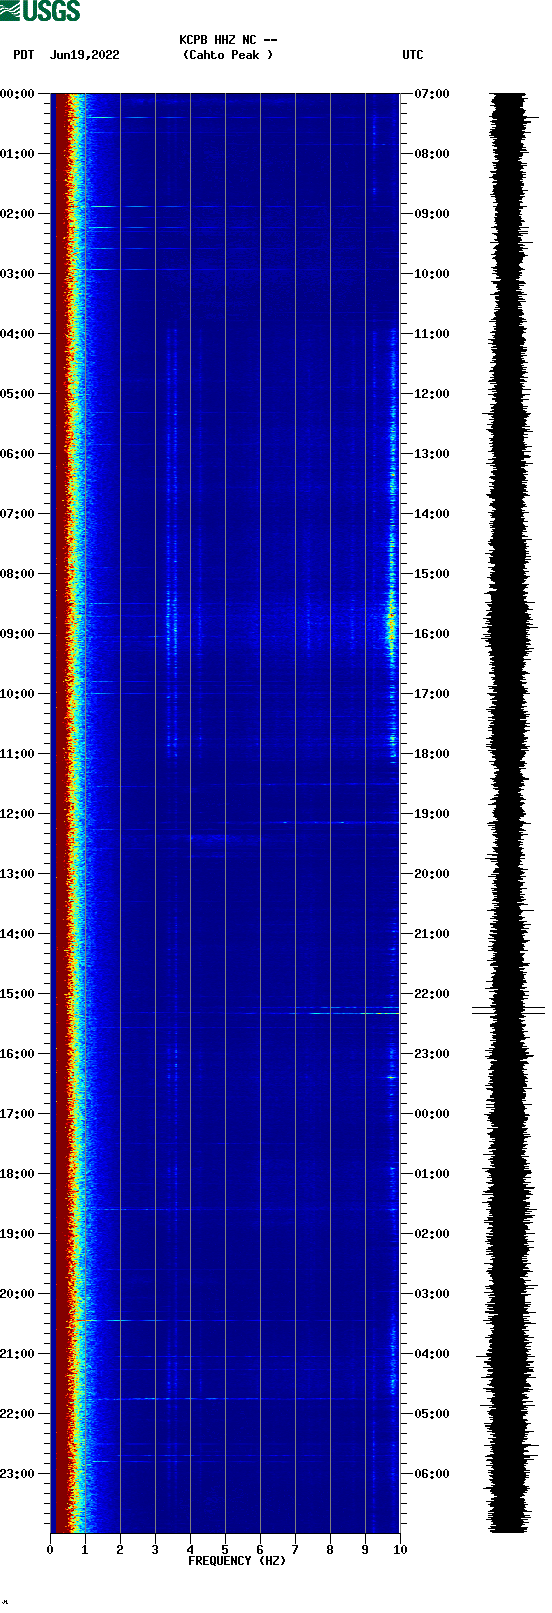Viewport: 552px width, 1613px height.
Task: Click the 20:00 PDT time label
Action: pos(18,1294)
